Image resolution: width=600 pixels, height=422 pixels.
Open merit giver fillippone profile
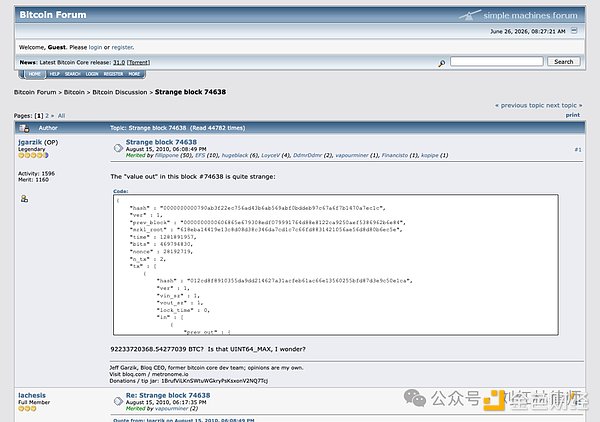point(167,155)
